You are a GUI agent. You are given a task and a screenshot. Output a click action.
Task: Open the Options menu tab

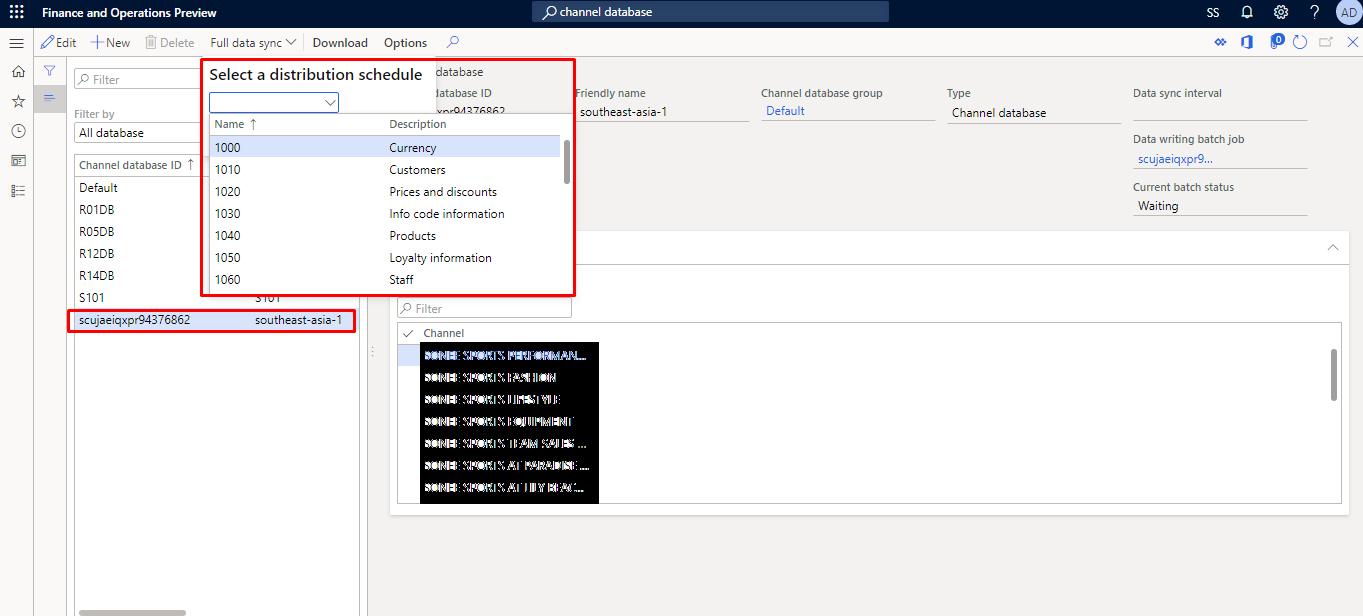405,42
